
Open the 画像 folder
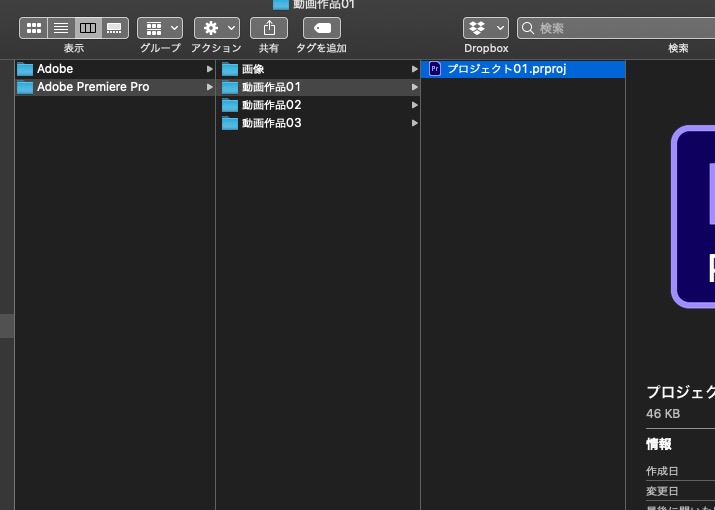[253, 69]
